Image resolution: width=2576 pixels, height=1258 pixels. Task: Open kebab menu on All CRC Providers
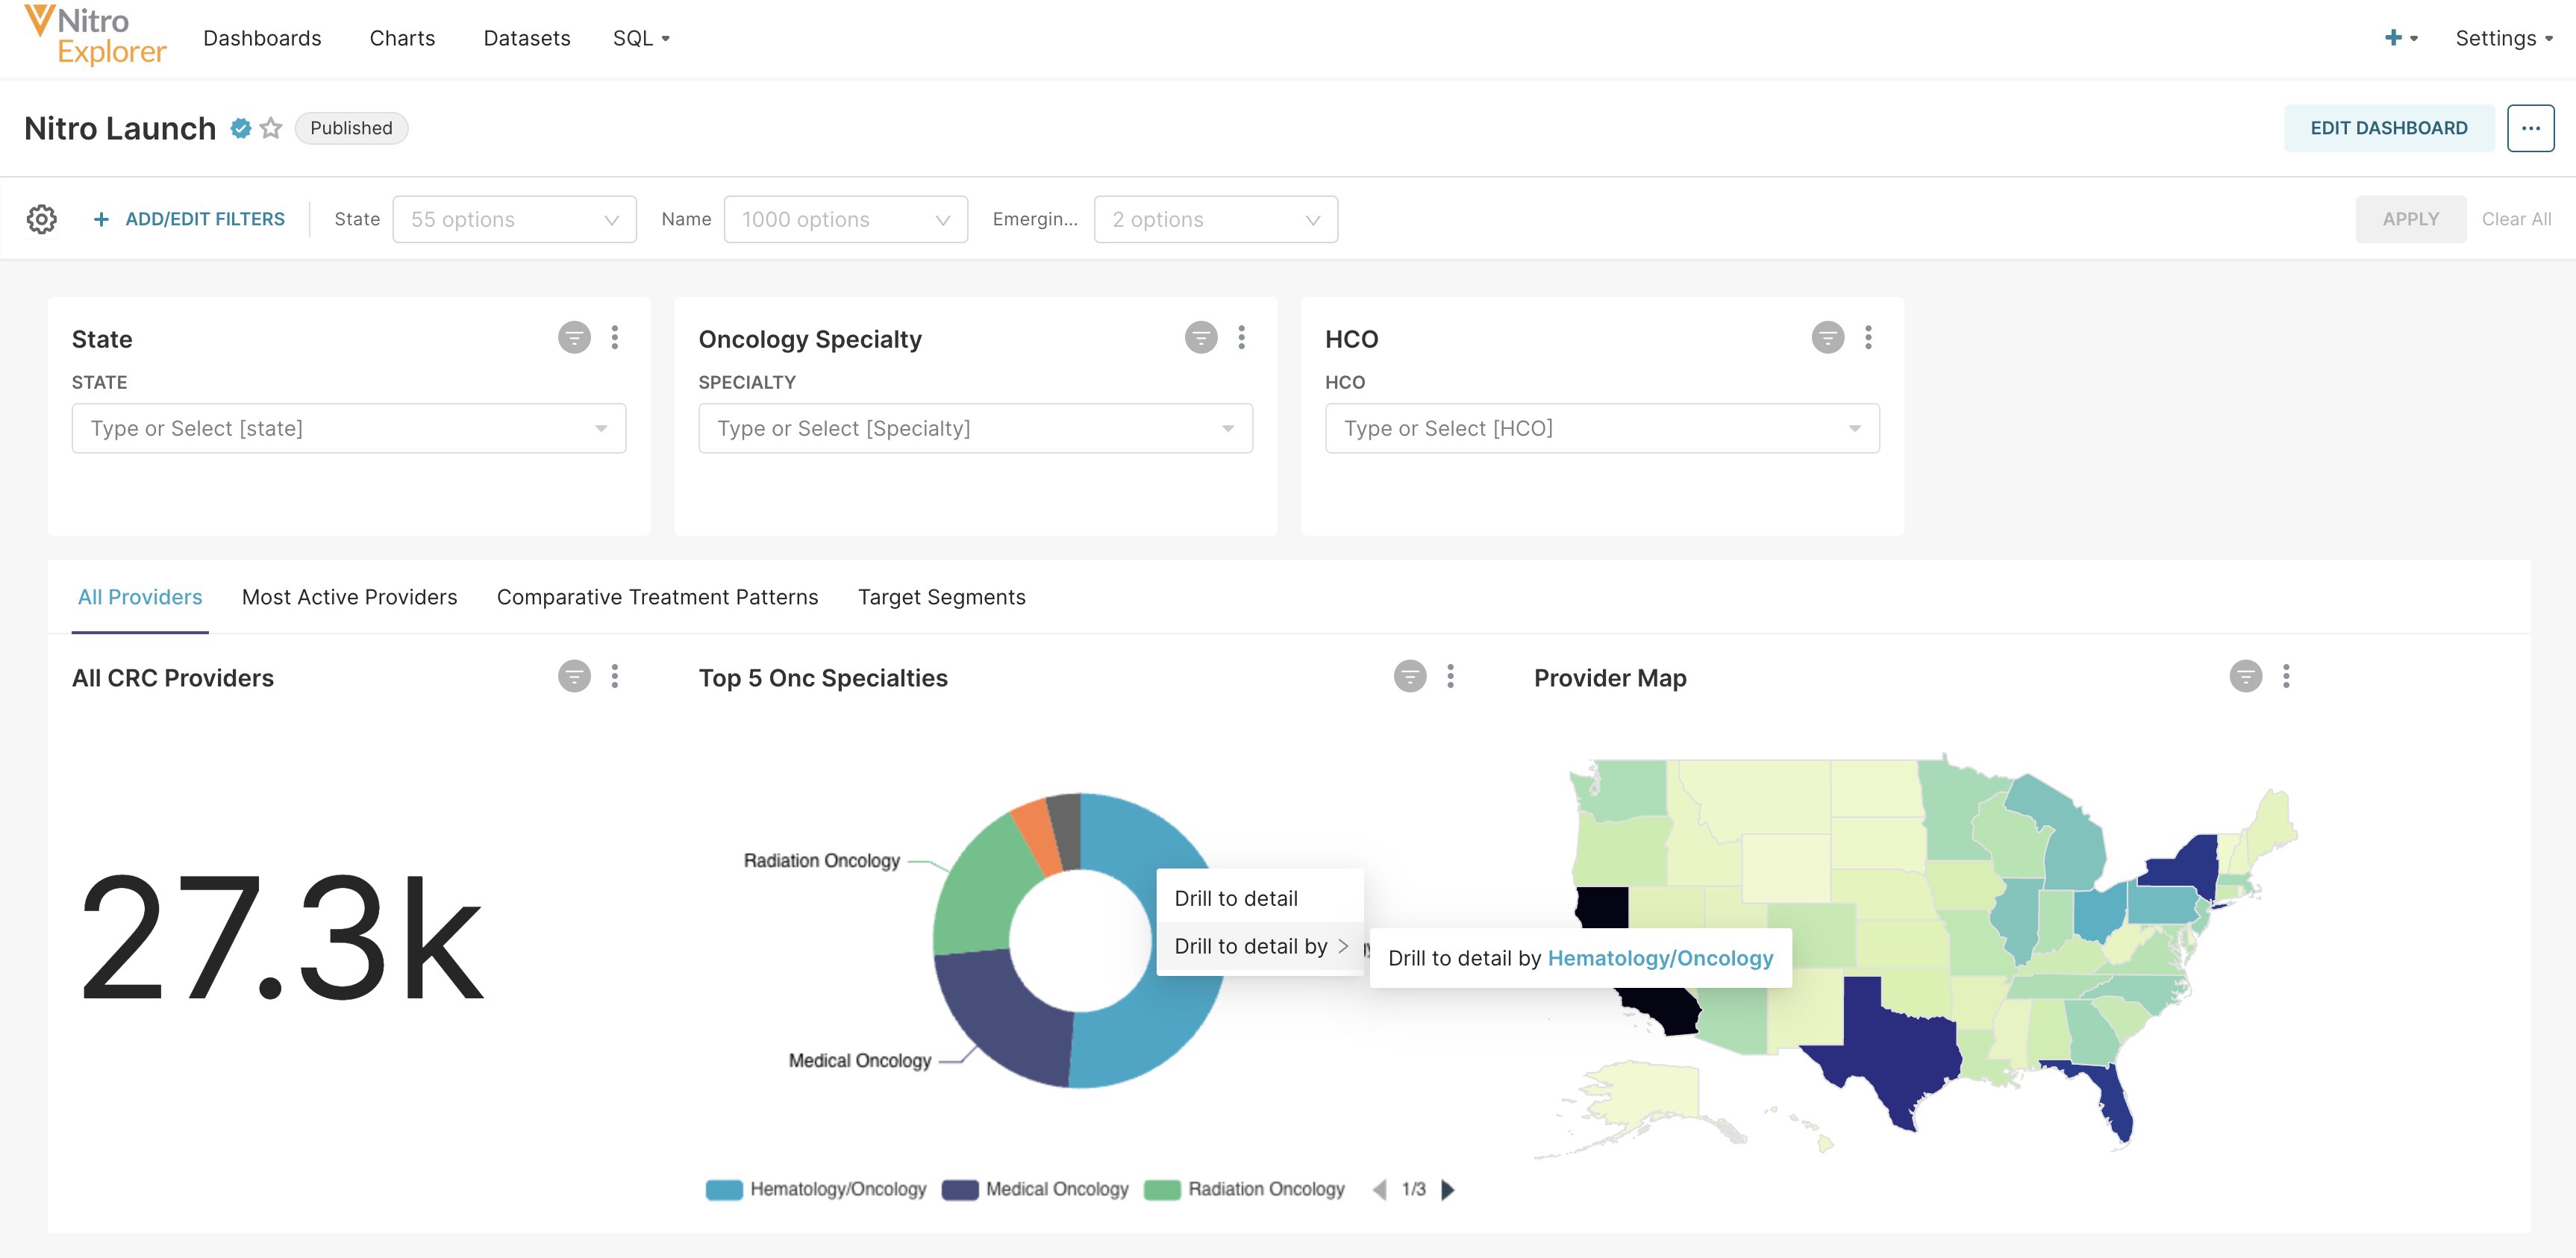pyautogui.click(x=615, y=677)
